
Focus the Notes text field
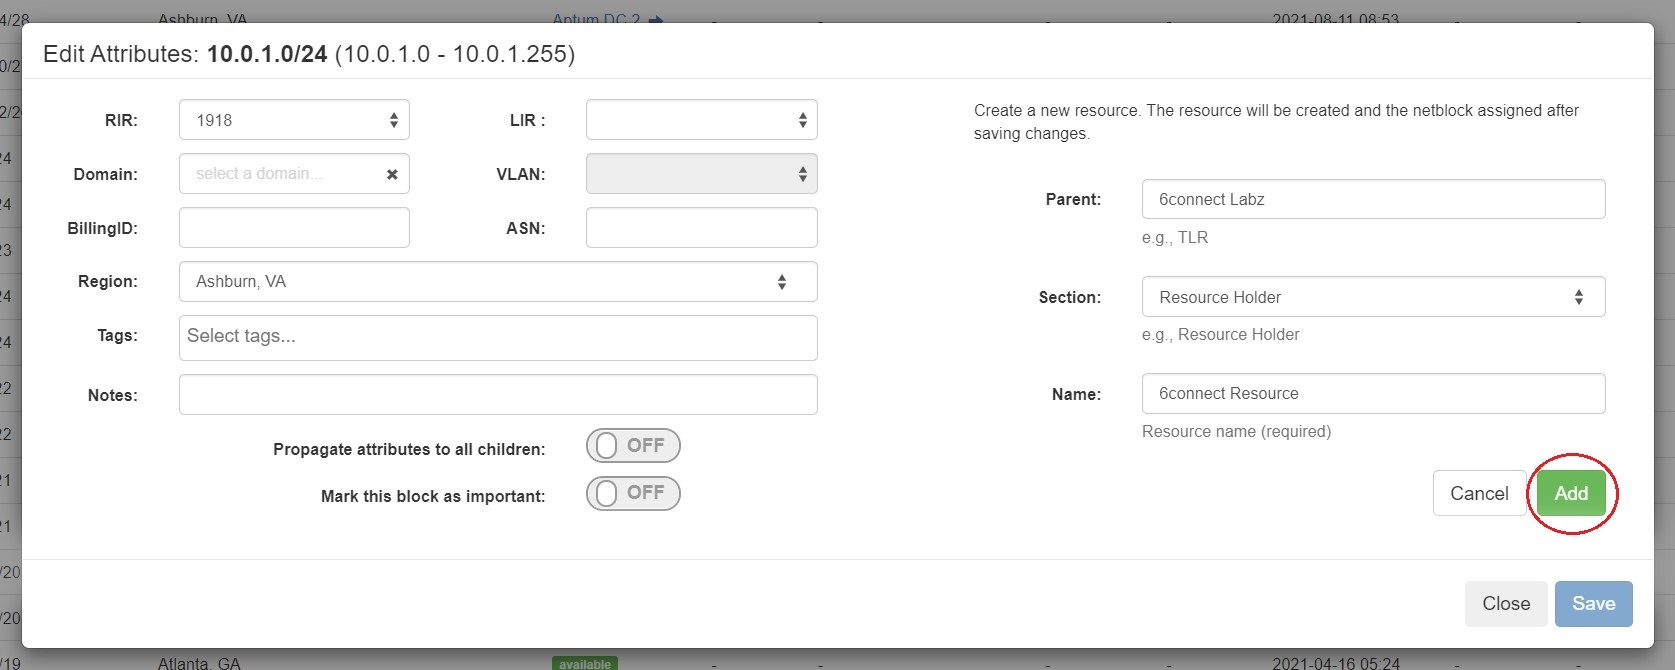497,395
